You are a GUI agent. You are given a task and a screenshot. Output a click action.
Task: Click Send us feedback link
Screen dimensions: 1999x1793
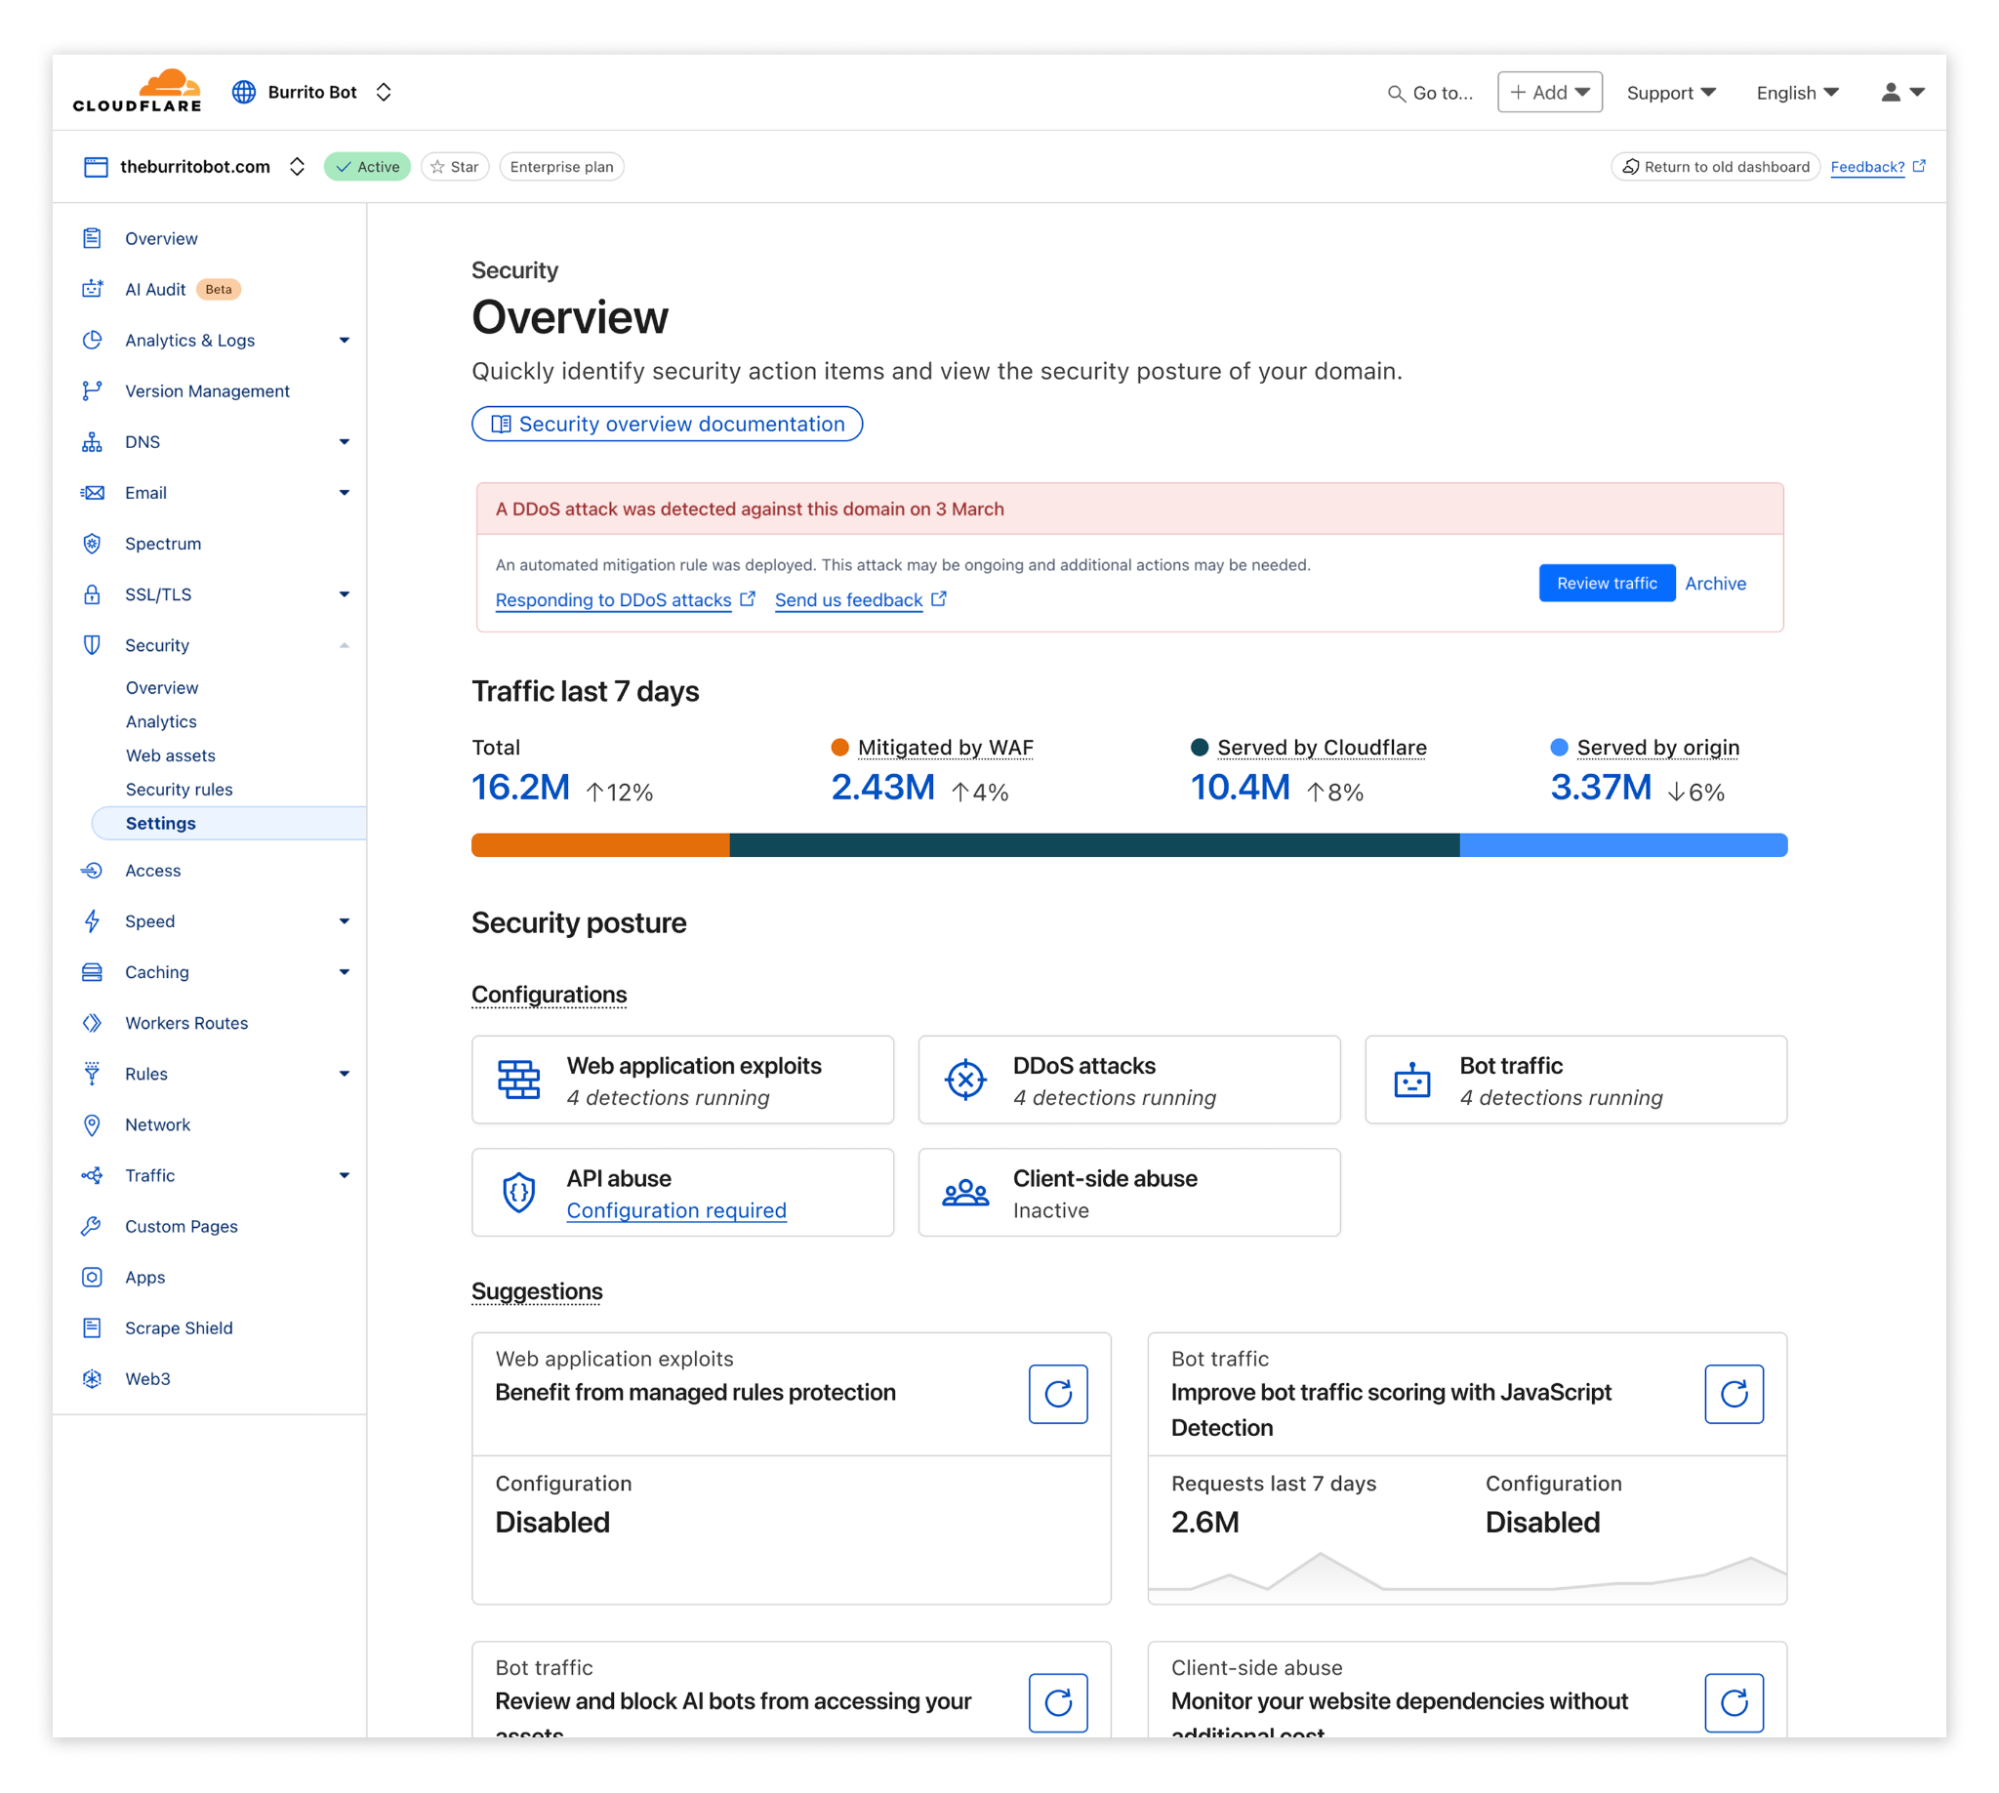pyautogui.click(x=861, y=600)
